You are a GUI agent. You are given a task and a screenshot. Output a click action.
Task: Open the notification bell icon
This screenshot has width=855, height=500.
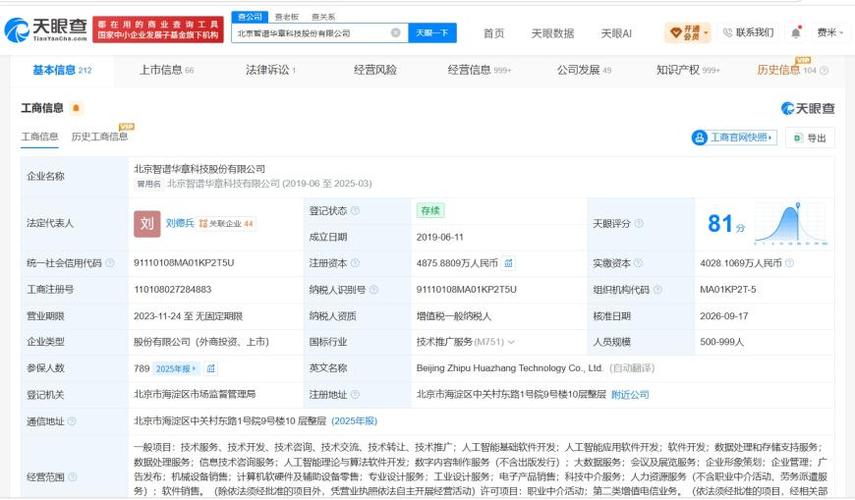tap(796, 33)
